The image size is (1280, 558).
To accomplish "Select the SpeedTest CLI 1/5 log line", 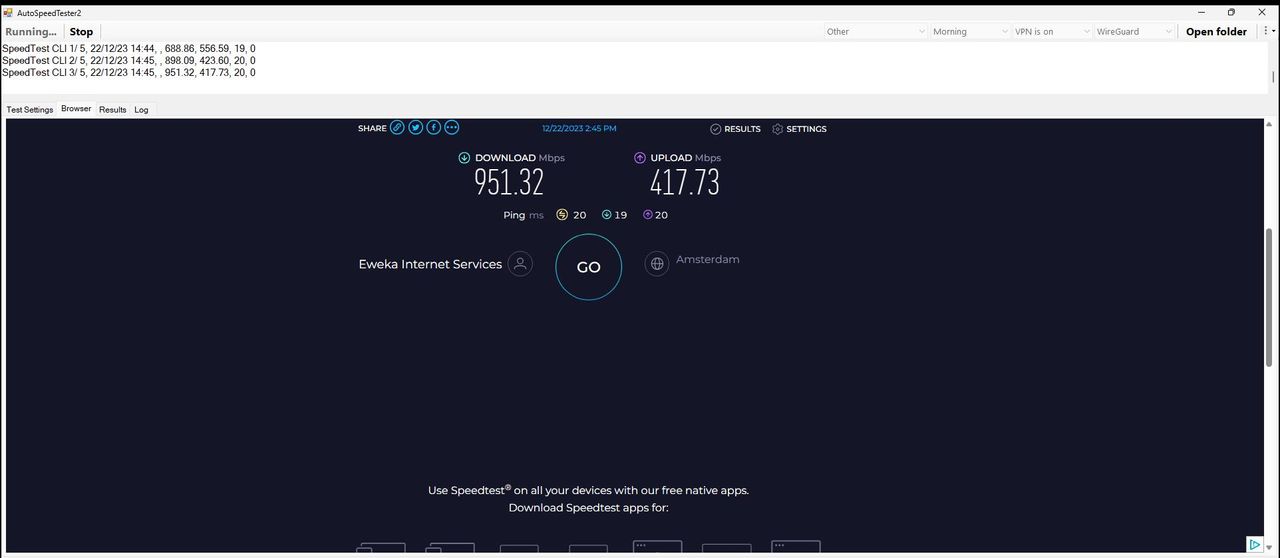I will (x=128, y=48).
